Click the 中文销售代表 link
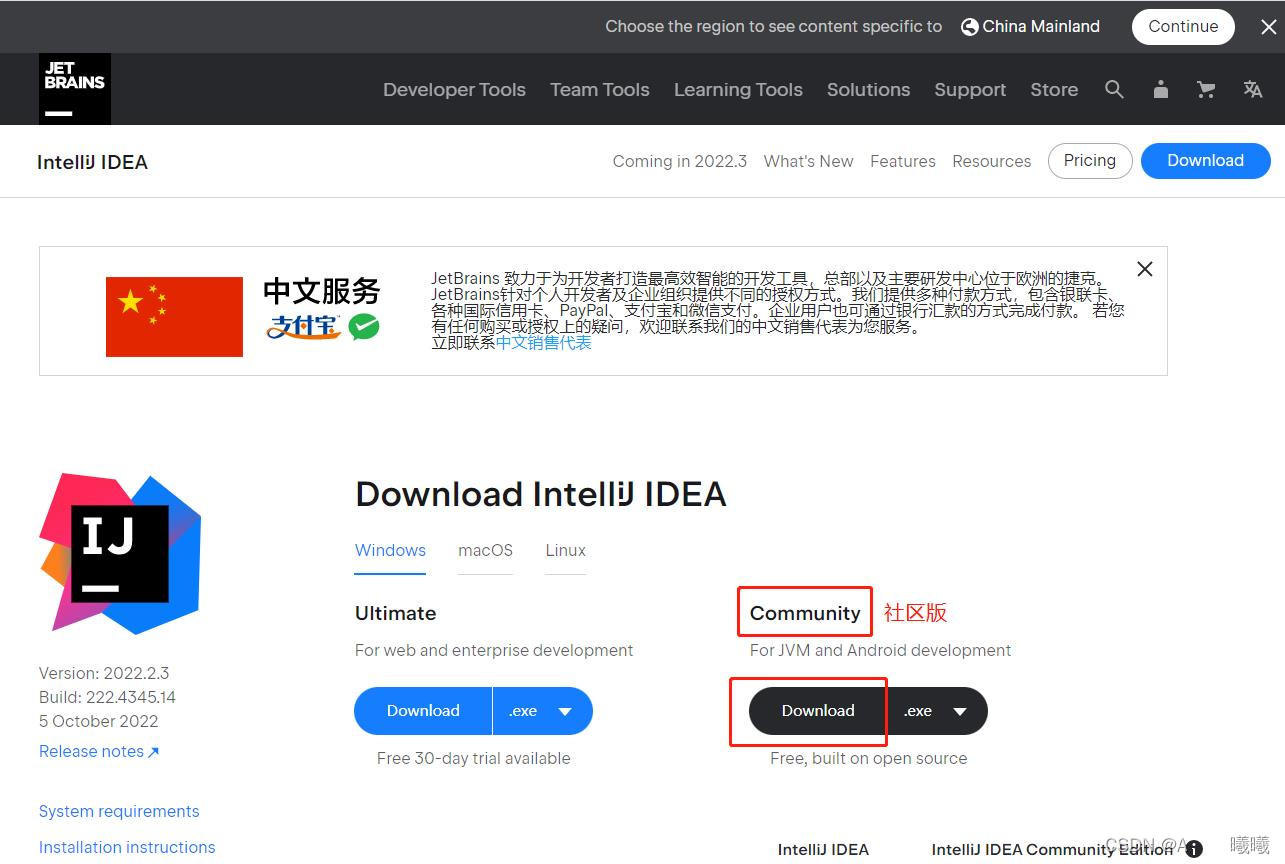The height and width of the screenshot is (864, 1285). (x=544, y=342)
